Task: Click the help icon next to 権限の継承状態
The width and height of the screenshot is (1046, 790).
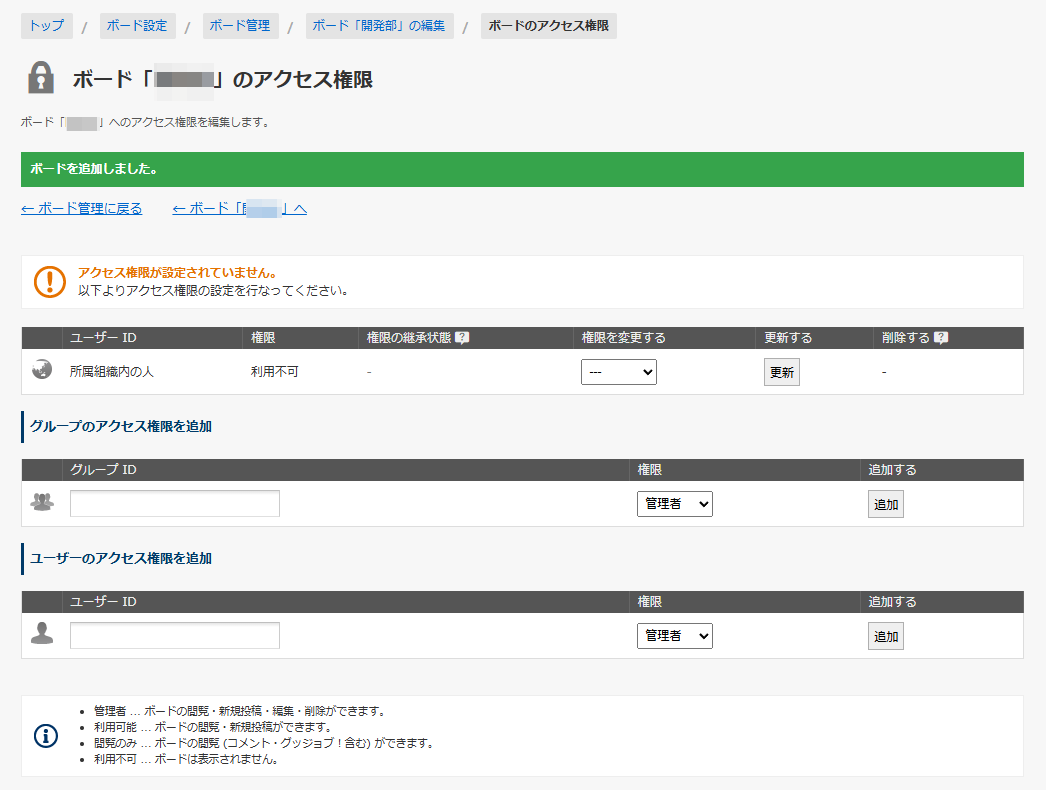Action: pyautogui.click(x=462, y=338)
